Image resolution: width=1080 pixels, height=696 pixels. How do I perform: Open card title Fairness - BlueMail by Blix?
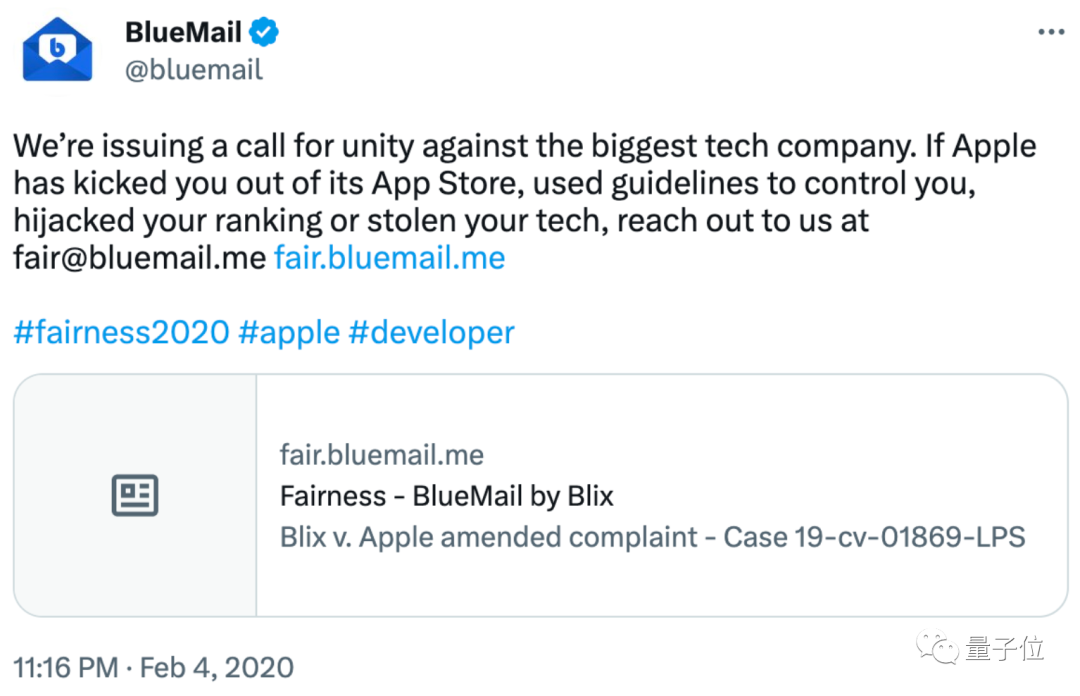446,496
